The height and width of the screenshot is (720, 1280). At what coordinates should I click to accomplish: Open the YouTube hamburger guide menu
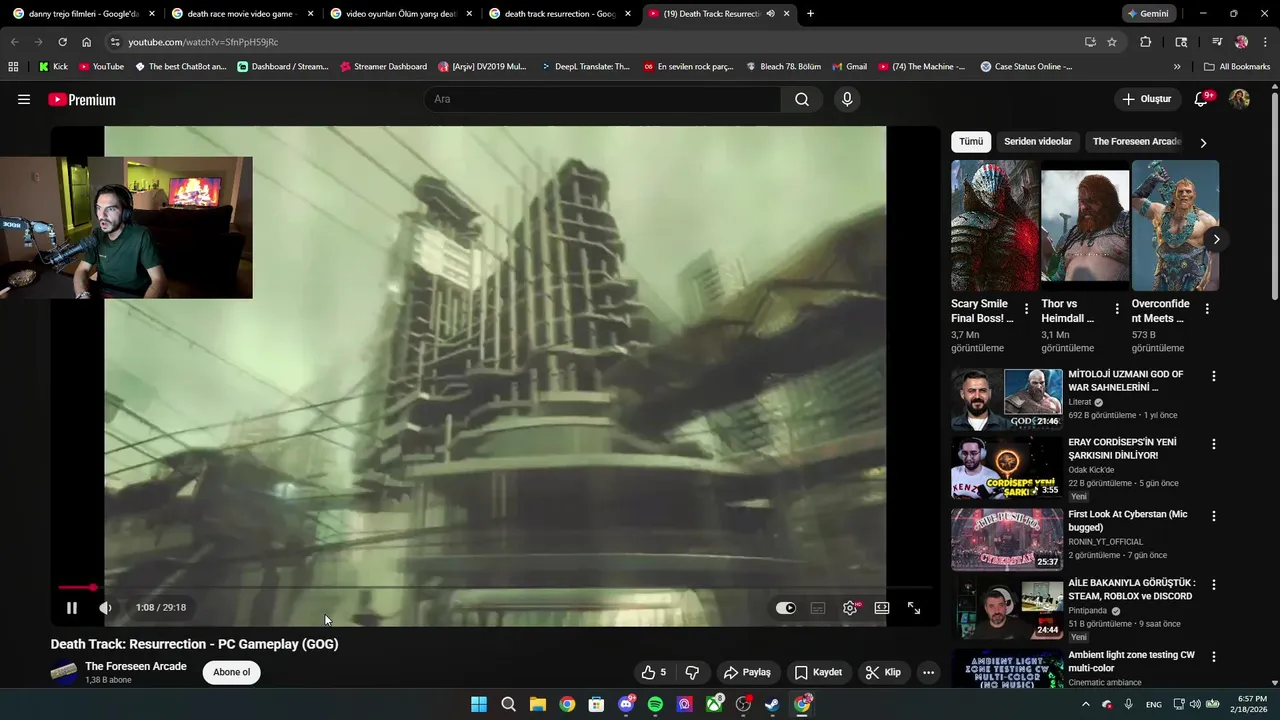tap(24, 99)
